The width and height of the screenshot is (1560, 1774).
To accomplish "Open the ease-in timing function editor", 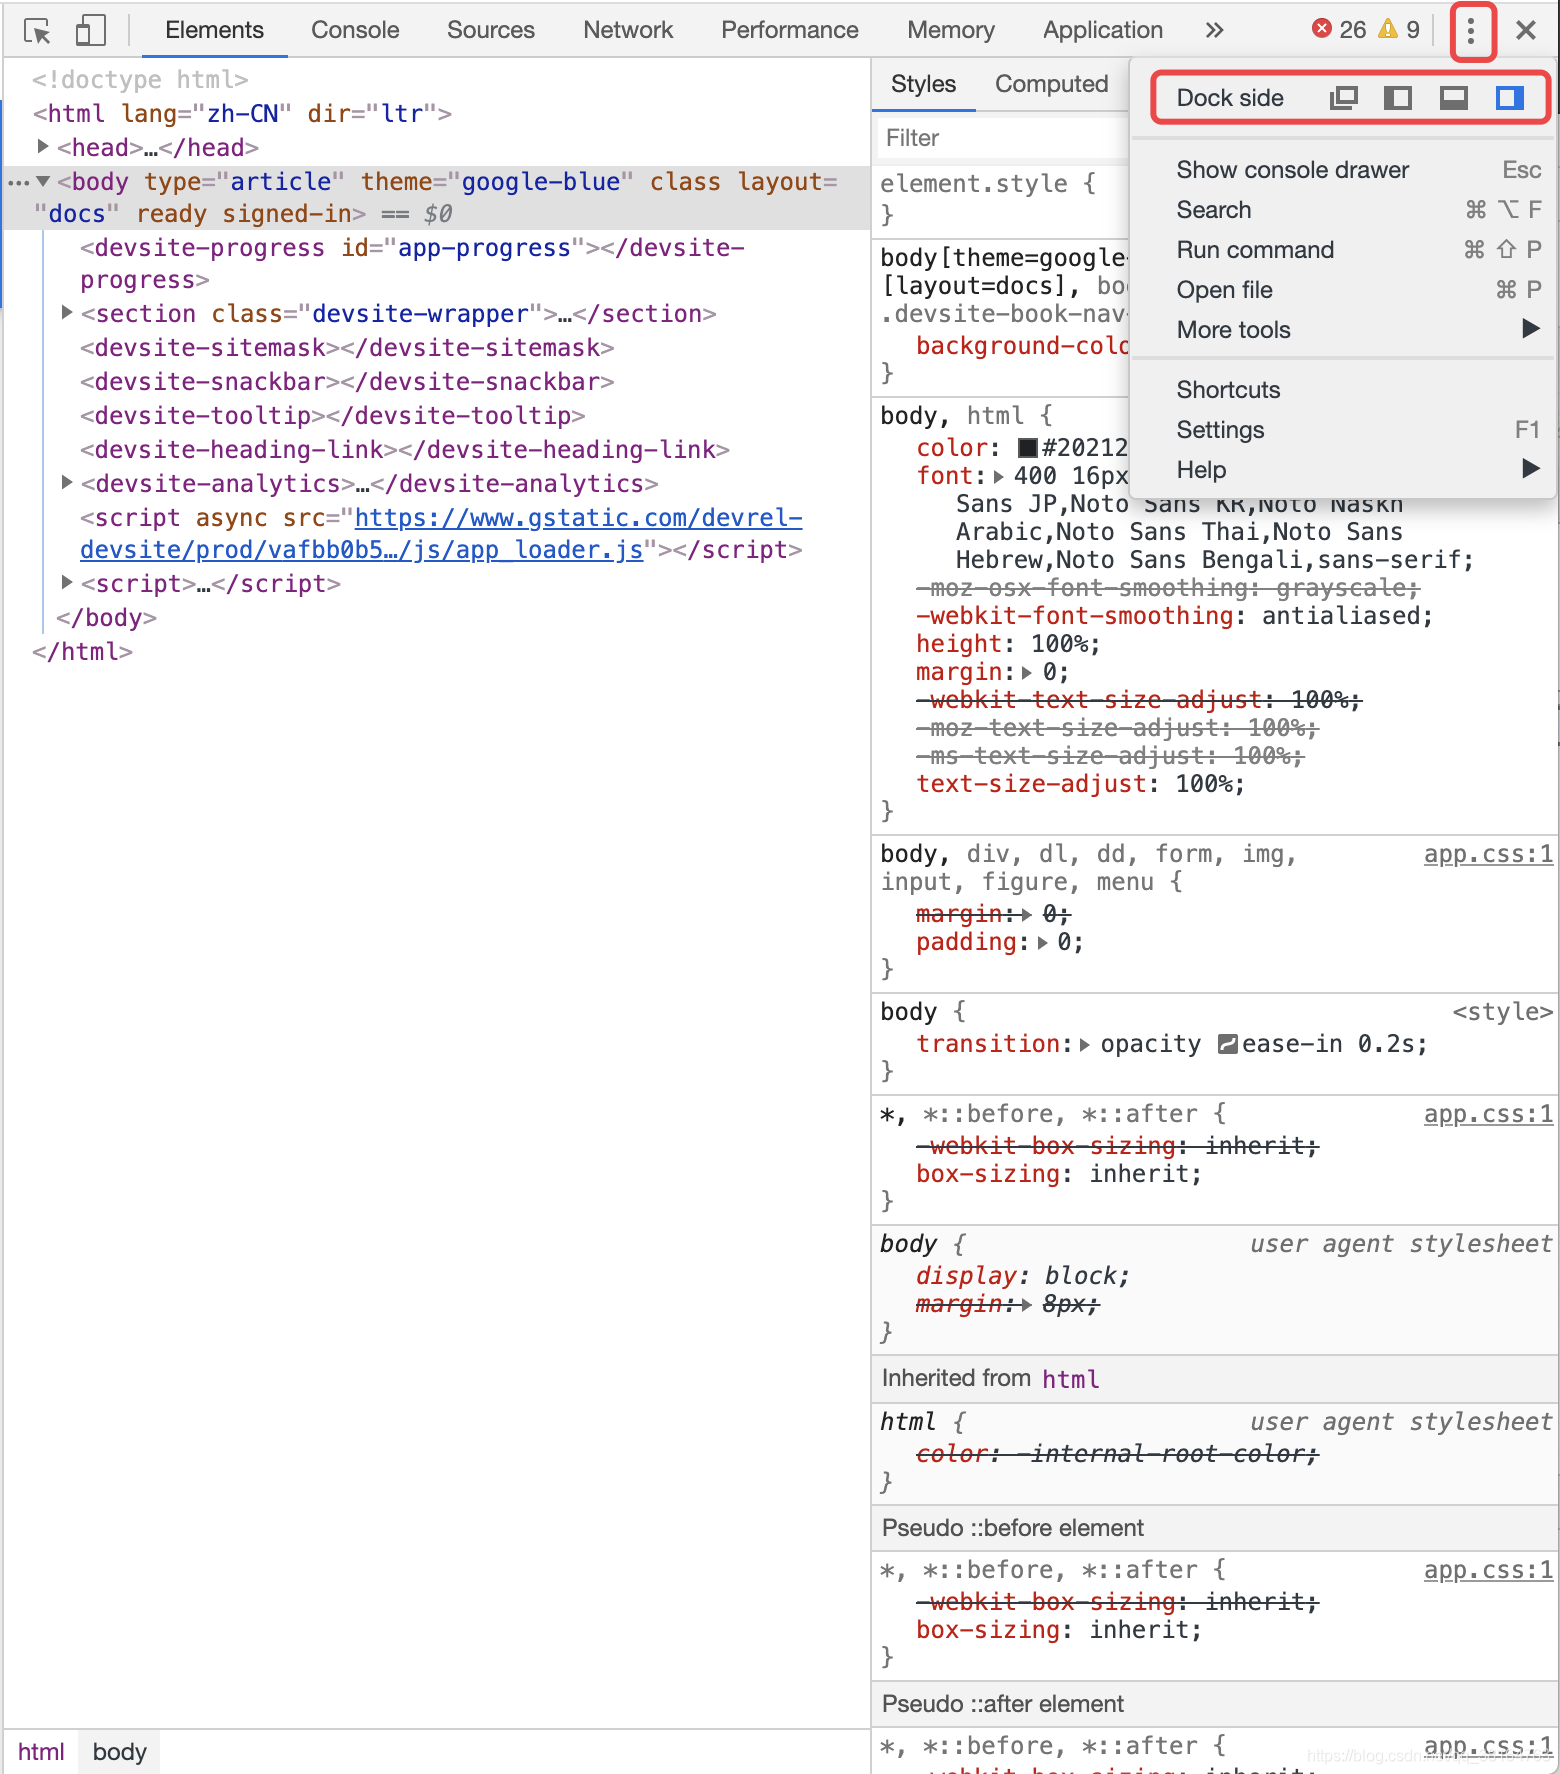I will point(1228,1045).
